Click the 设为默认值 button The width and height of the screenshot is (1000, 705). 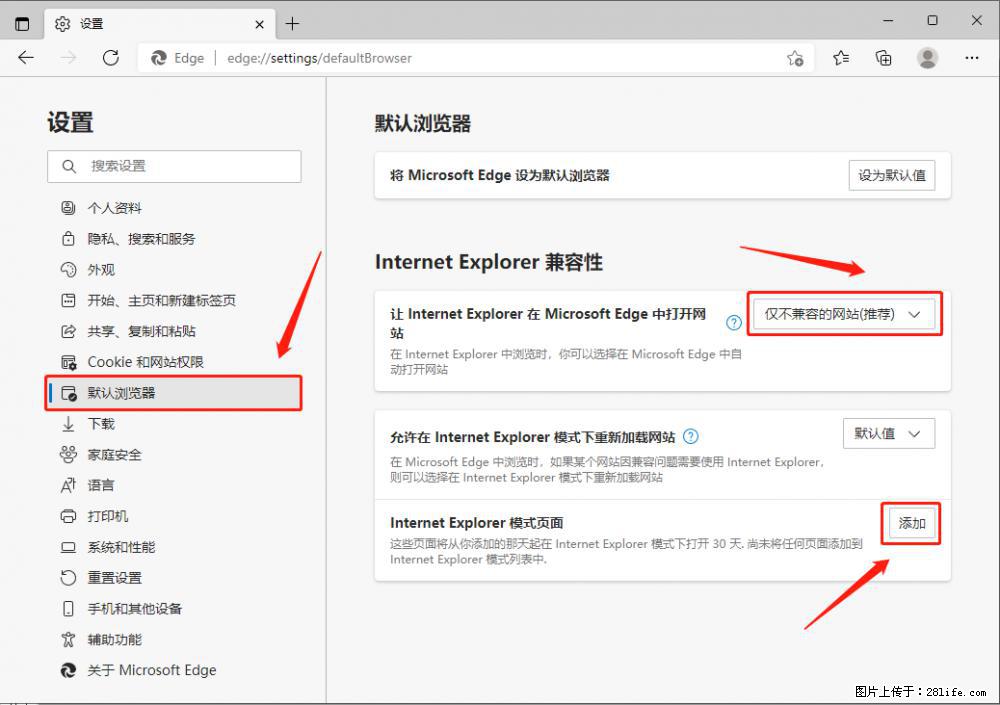tap(891, 175)
